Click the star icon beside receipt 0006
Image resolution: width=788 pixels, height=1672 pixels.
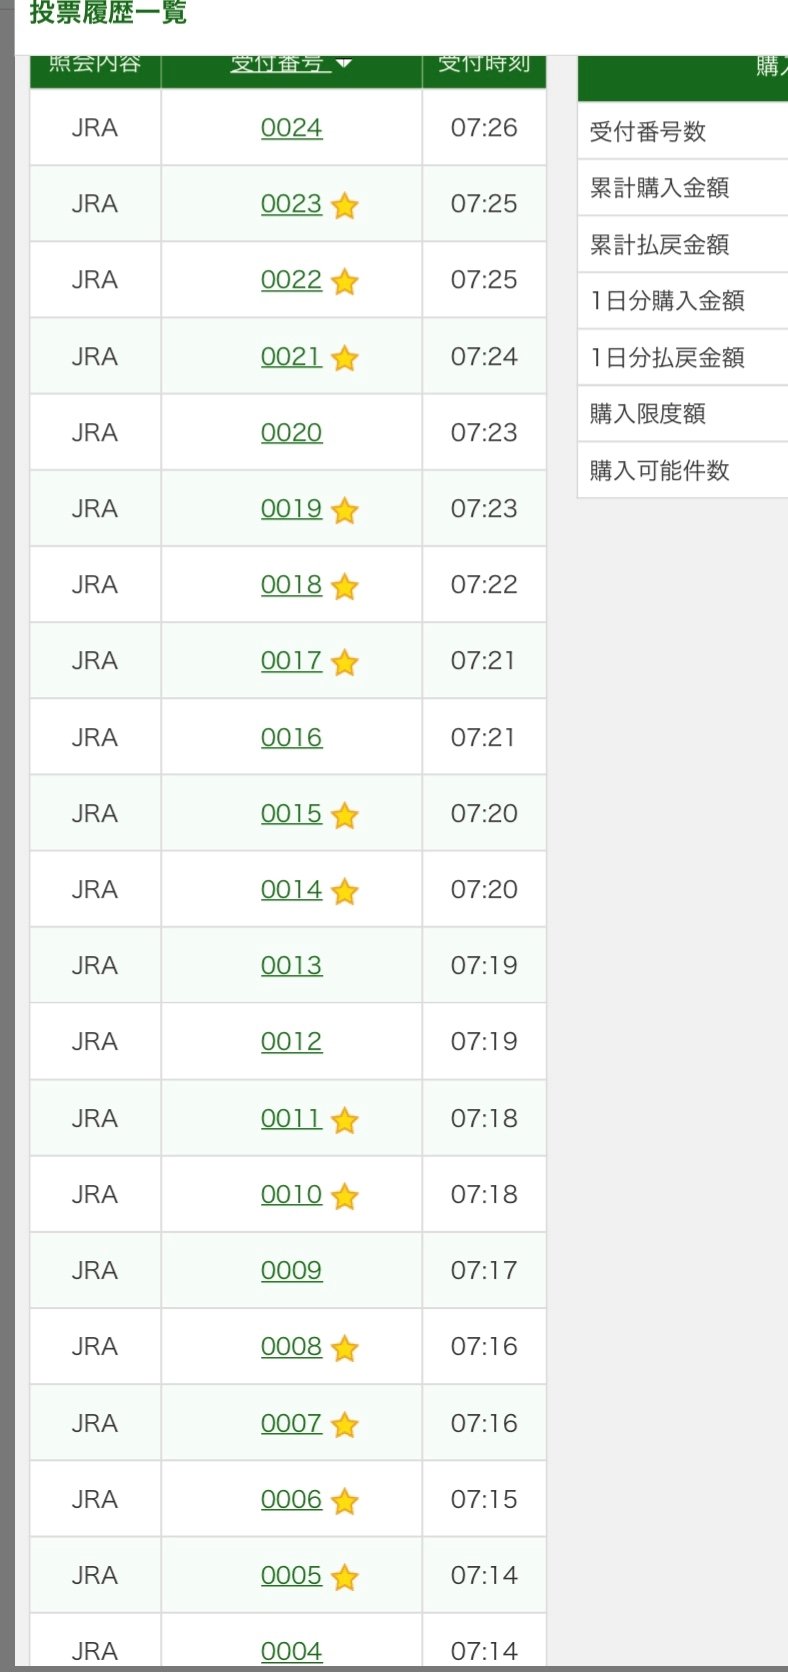point(345,1501)
